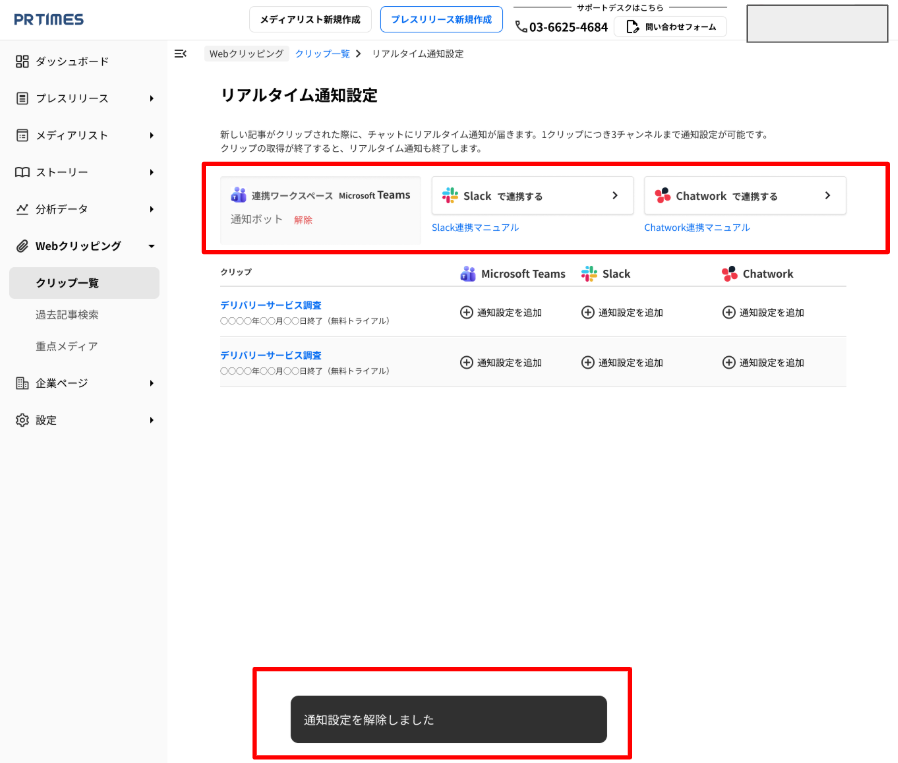This screenshot has height=763, width=898.
Task: Collapse the Webクリッピング submenu arrow
Action: [x=151, y=246]
